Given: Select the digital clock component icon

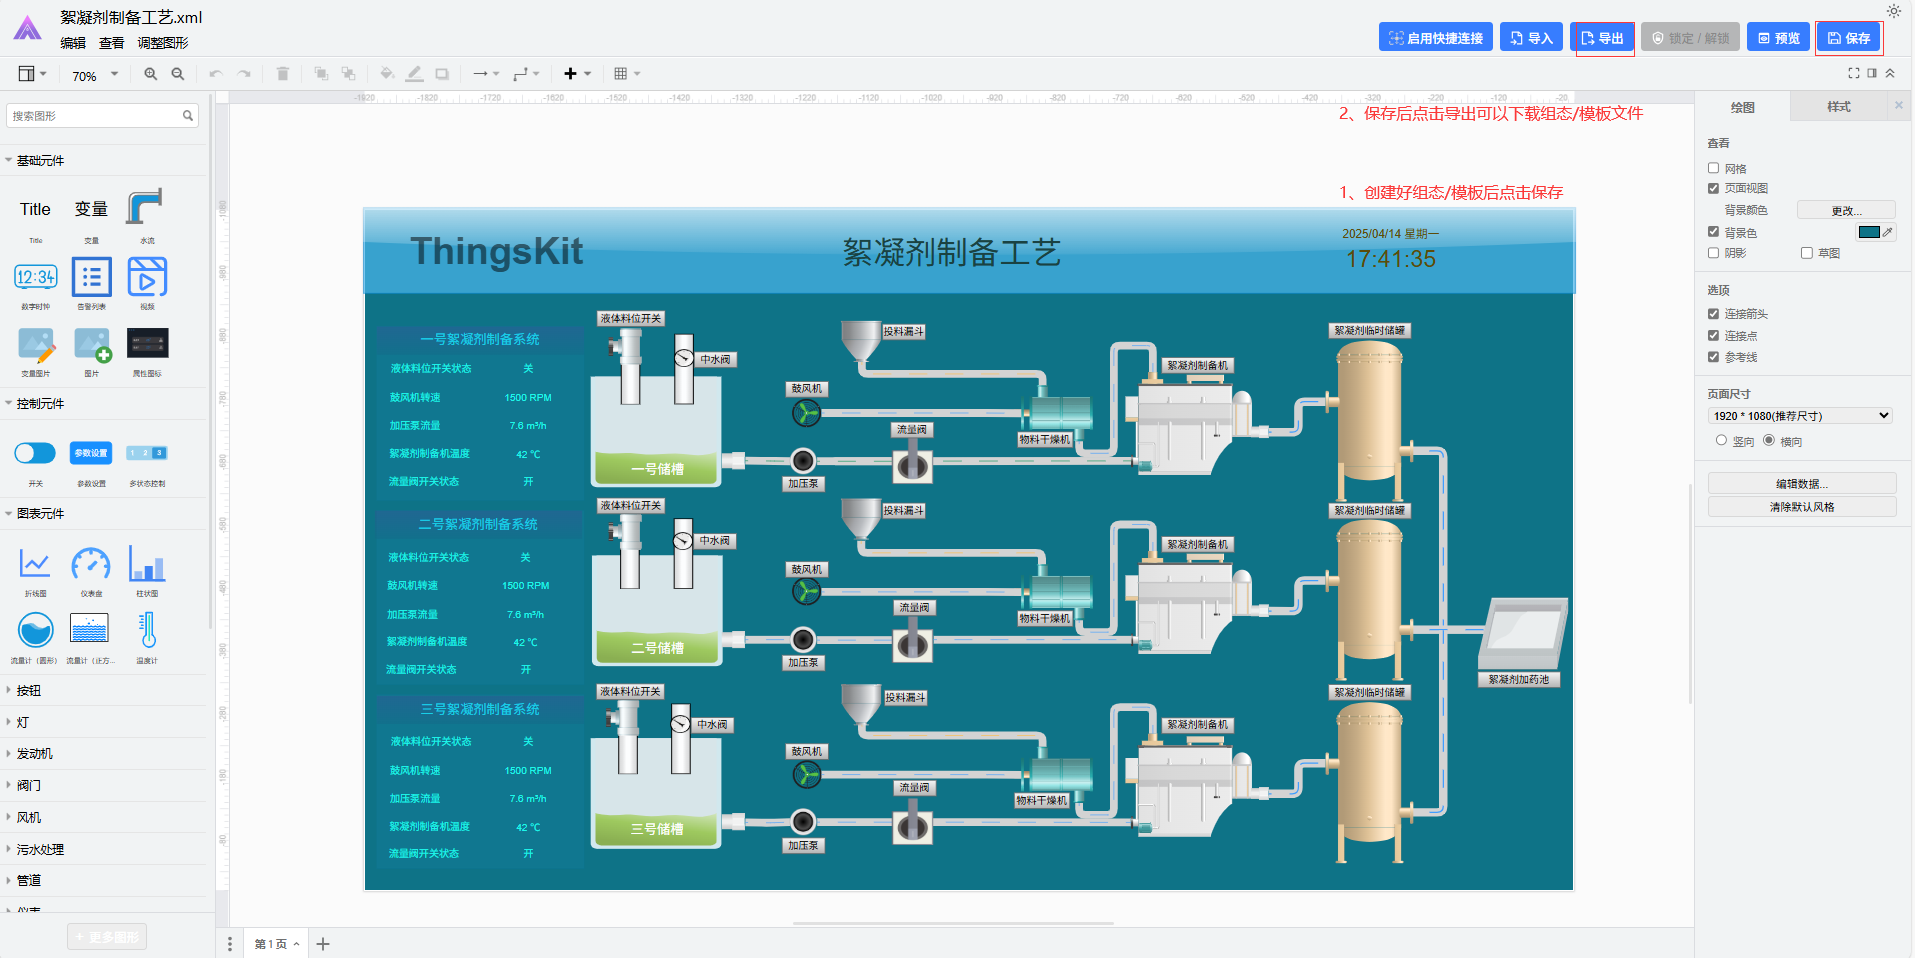Looking at the screenshot, I should (36, 278).
